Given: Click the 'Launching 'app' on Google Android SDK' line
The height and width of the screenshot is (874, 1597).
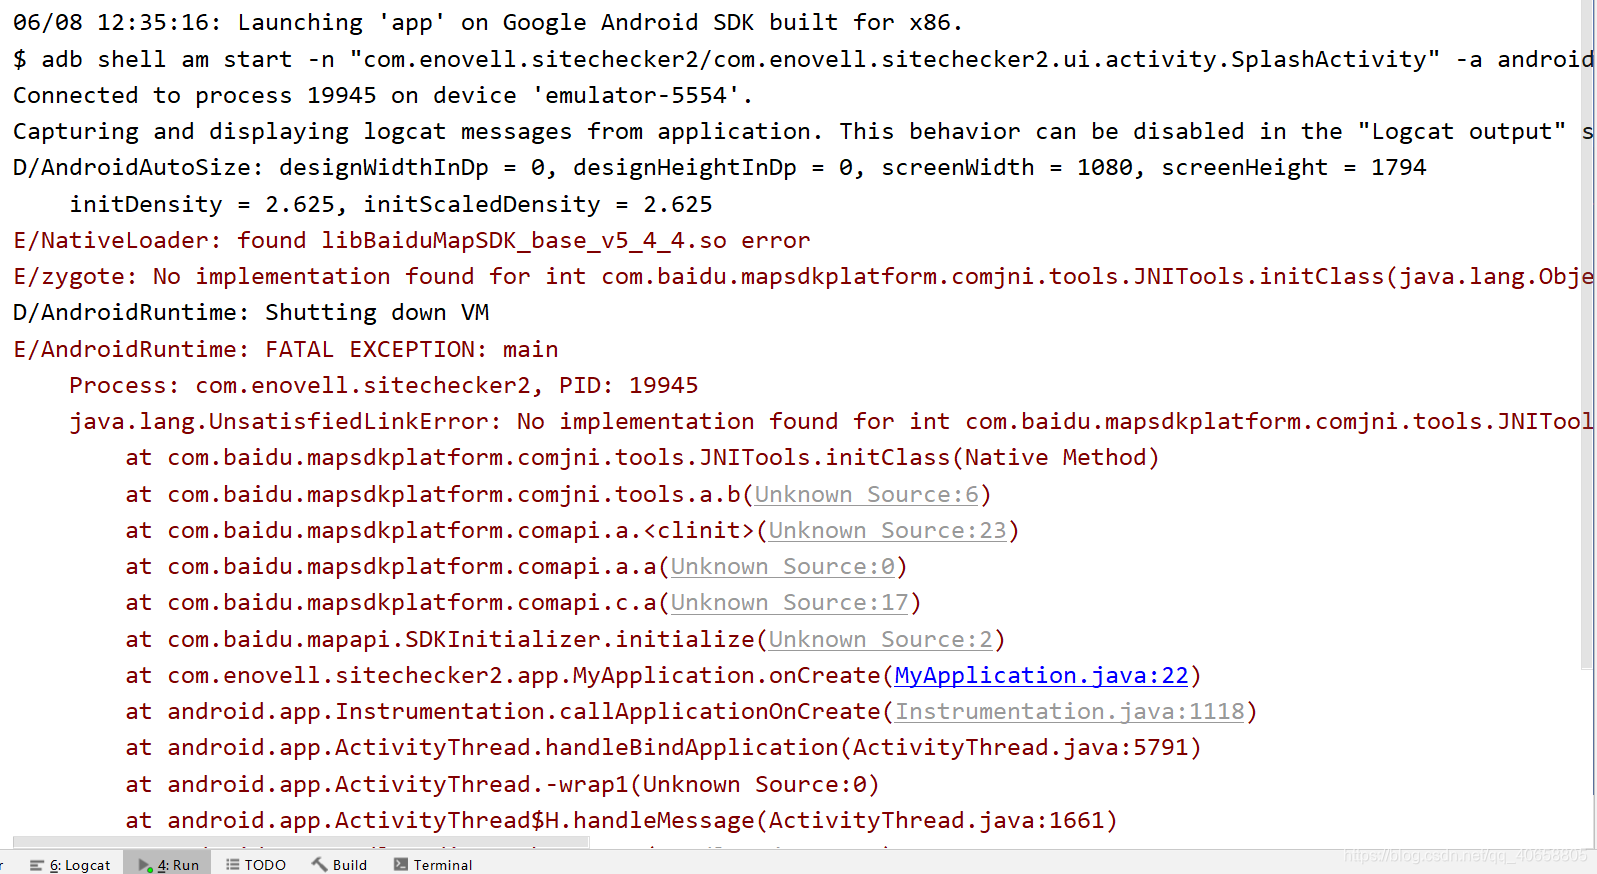Looking at the screenshot, I should coord(488,23).
